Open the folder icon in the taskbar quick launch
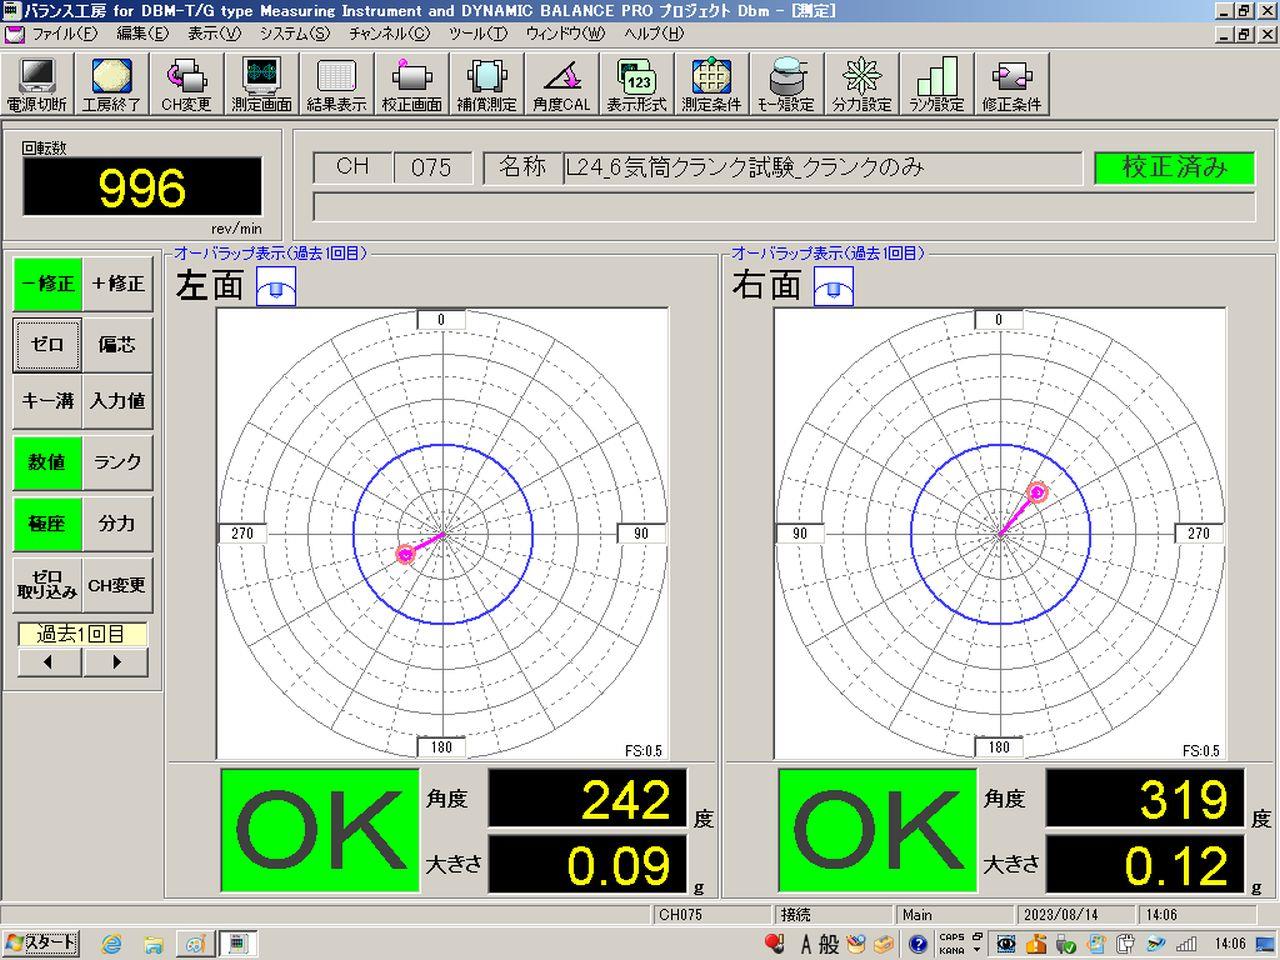 pyautogui.click(x=153, y=943)
